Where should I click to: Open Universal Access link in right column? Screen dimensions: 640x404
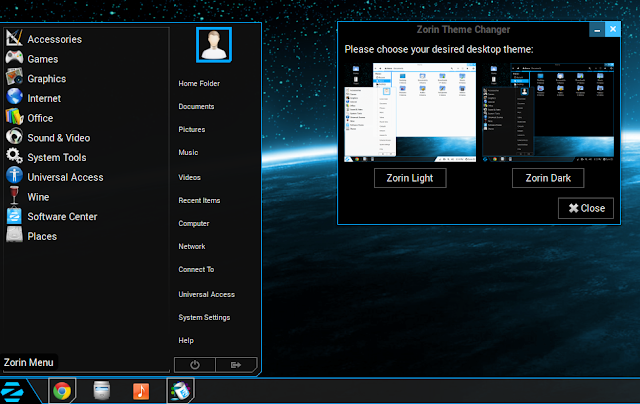tap(207, 294)
